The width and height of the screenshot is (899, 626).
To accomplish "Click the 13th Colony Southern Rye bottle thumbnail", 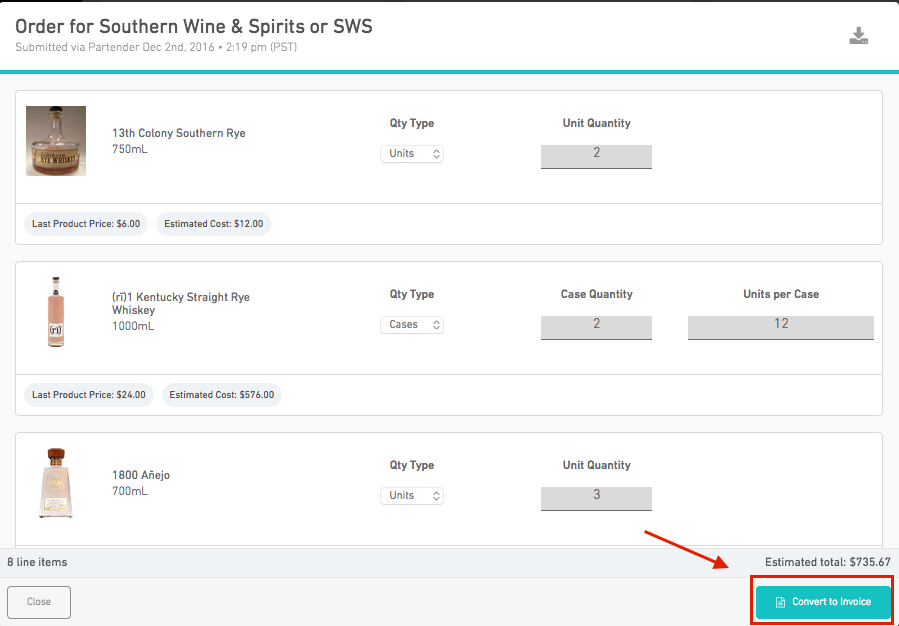I will [x=56, y=140].
